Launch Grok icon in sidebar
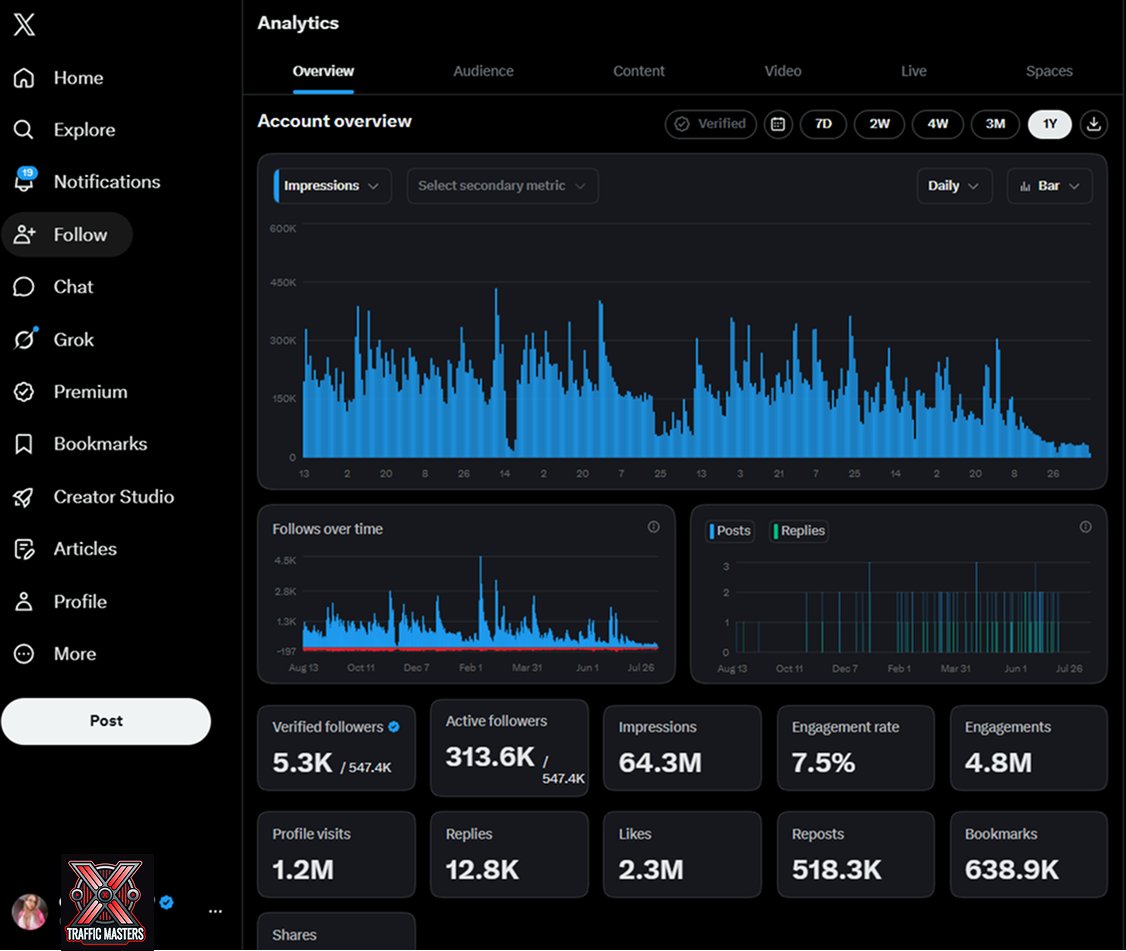The image size is (1126, 951). (24, 338)
